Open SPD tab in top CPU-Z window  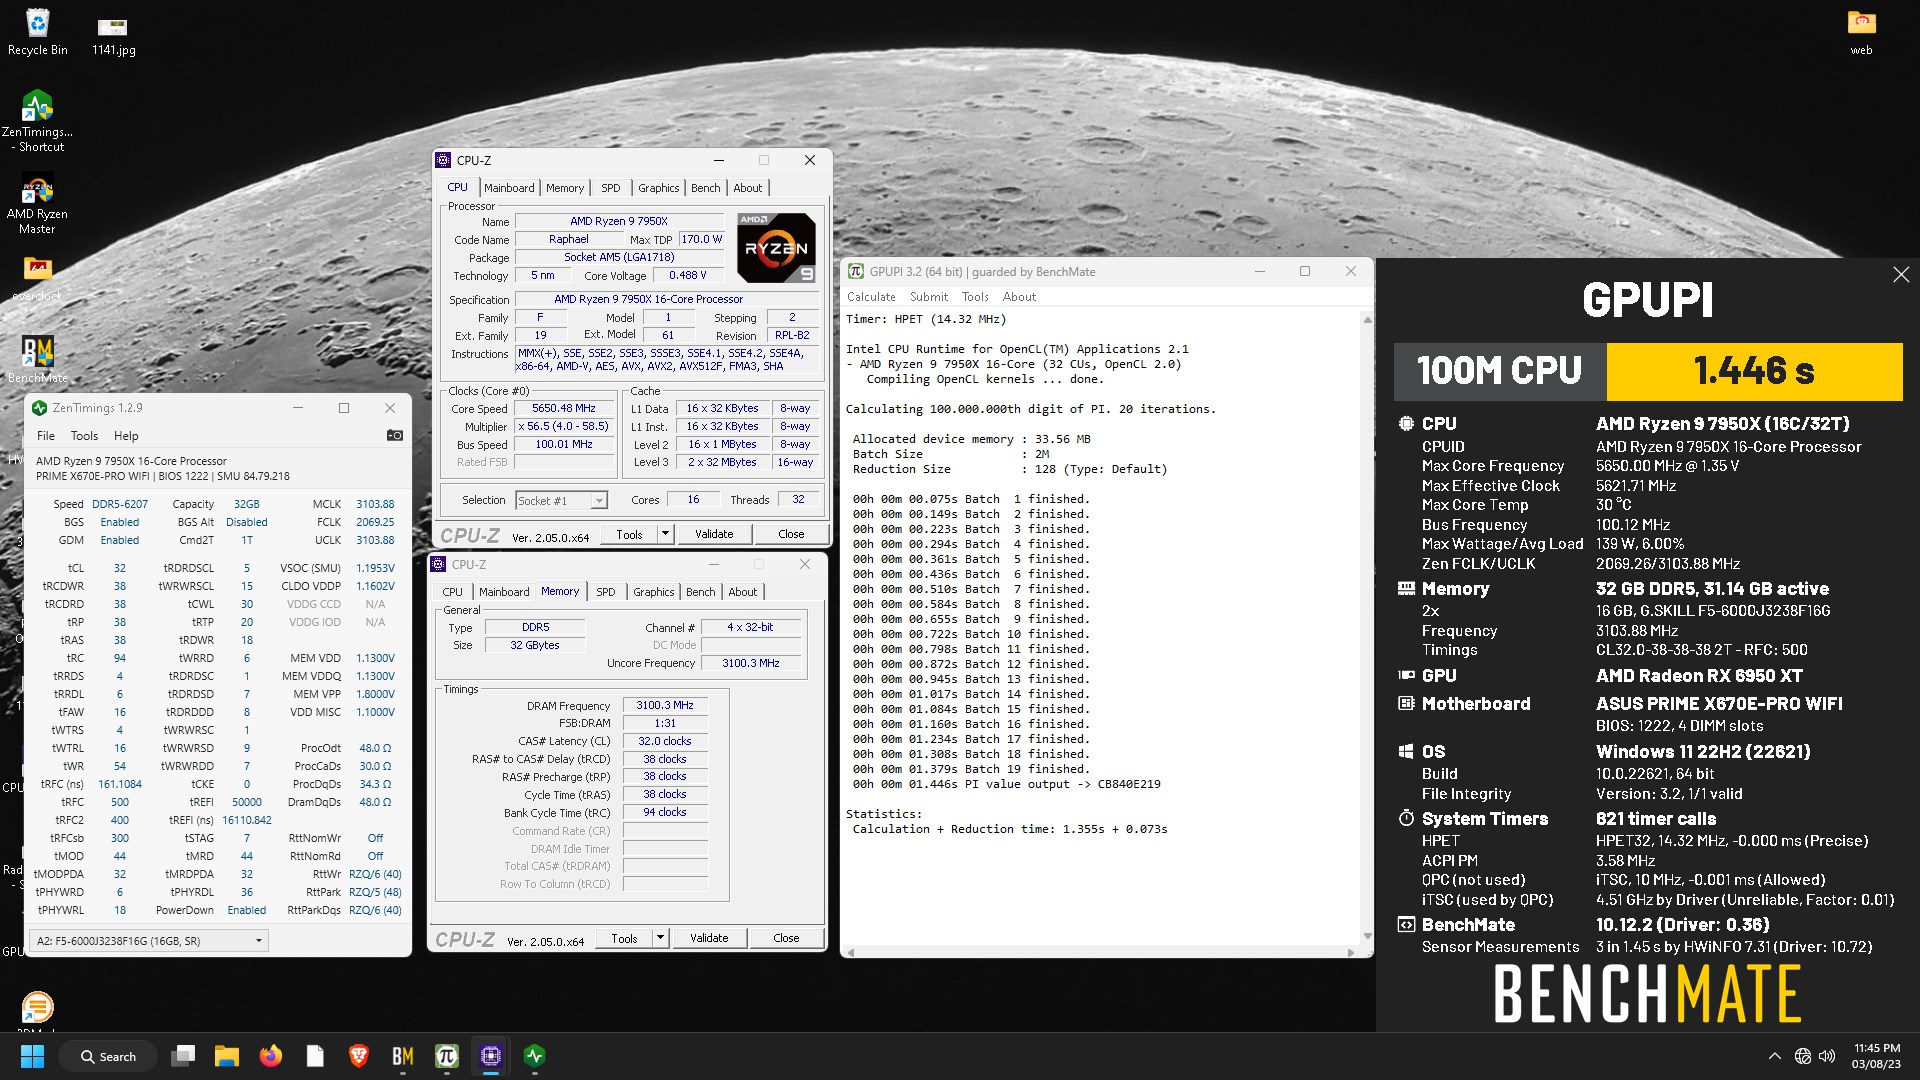[x=611, y=188]
